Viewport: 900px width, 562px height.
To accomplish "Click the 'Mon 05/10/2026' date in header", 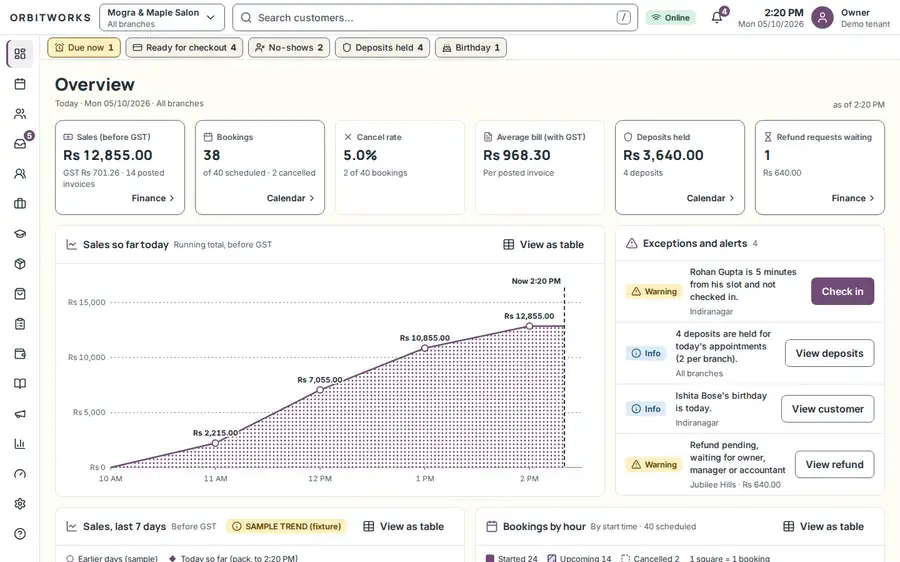I will point(771,24).
